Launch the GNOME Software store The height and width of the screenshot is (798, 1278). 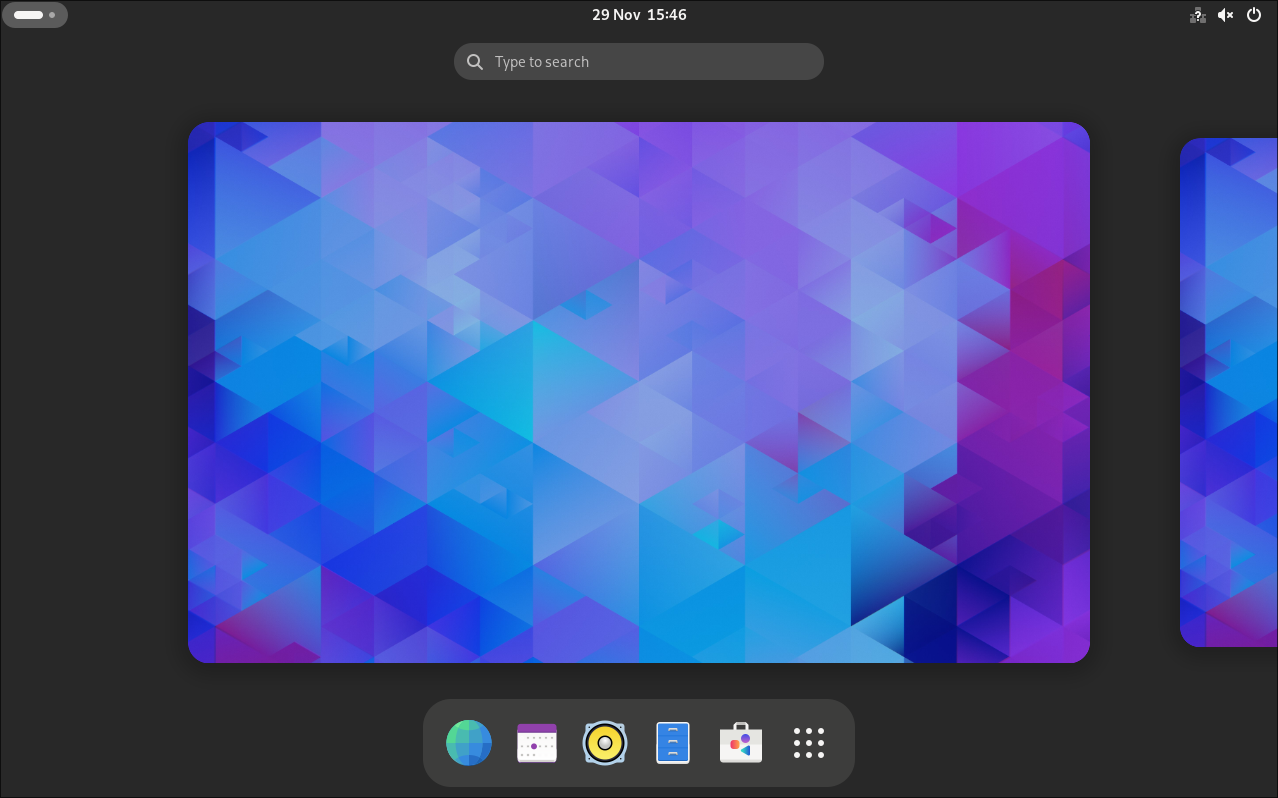pos(741,743)
